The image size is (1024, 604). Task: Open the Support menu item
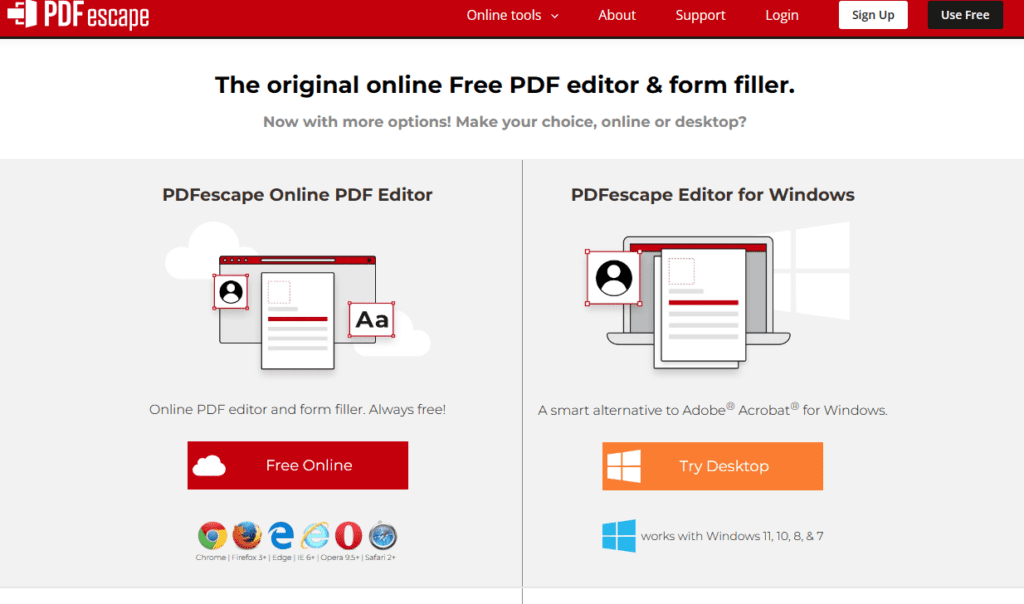700,15
